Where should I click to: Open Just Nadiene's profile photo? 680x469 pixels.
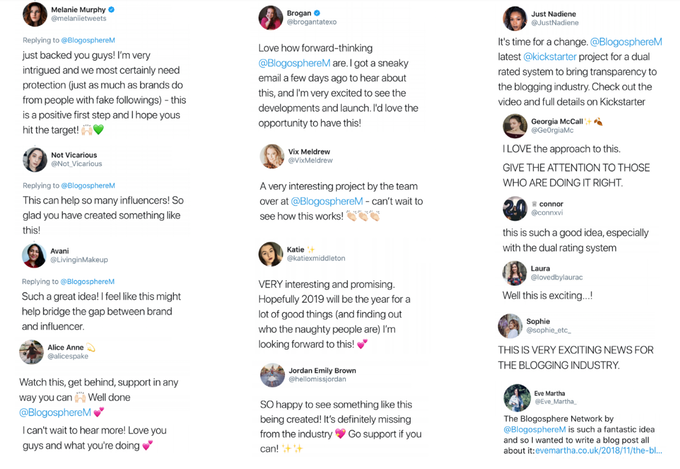pyautogui.click(x=515, y=17)
